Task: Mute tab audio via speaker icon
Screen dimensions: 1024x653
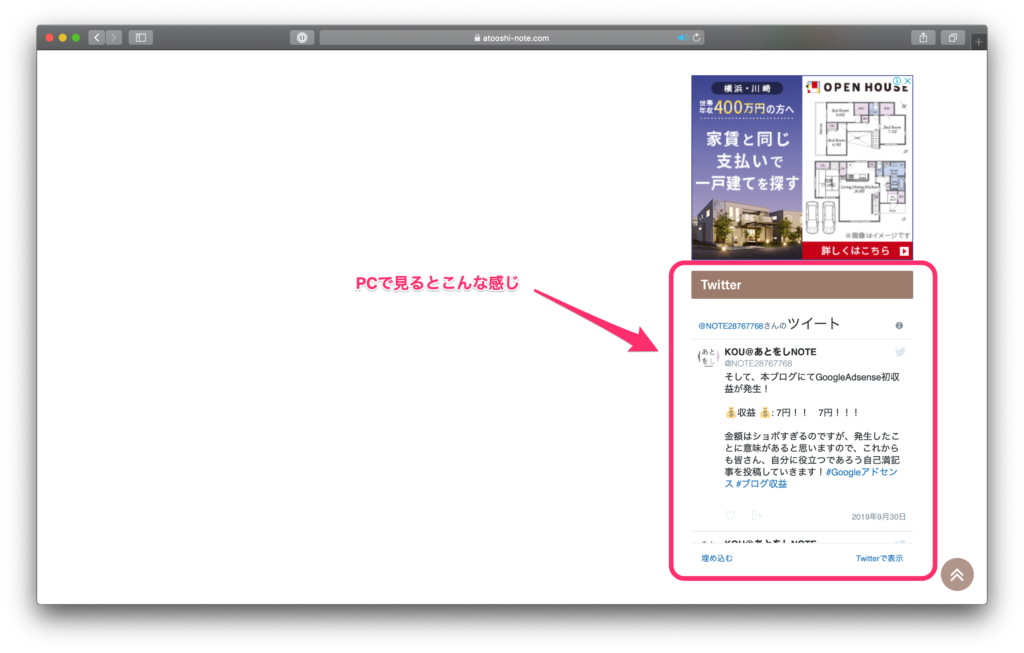Action: [681, 38]
